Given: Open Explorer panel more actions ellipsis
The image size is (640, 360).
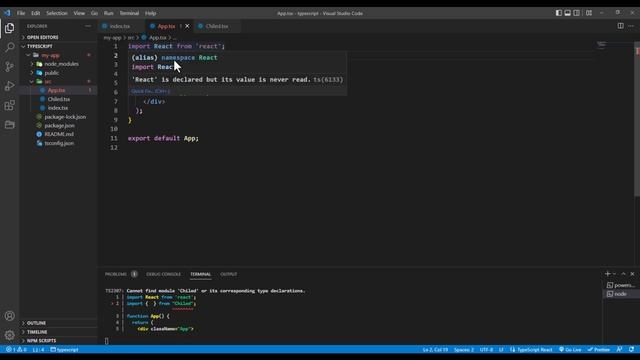Looking at the screenshot, I should [x=88, y=26].
